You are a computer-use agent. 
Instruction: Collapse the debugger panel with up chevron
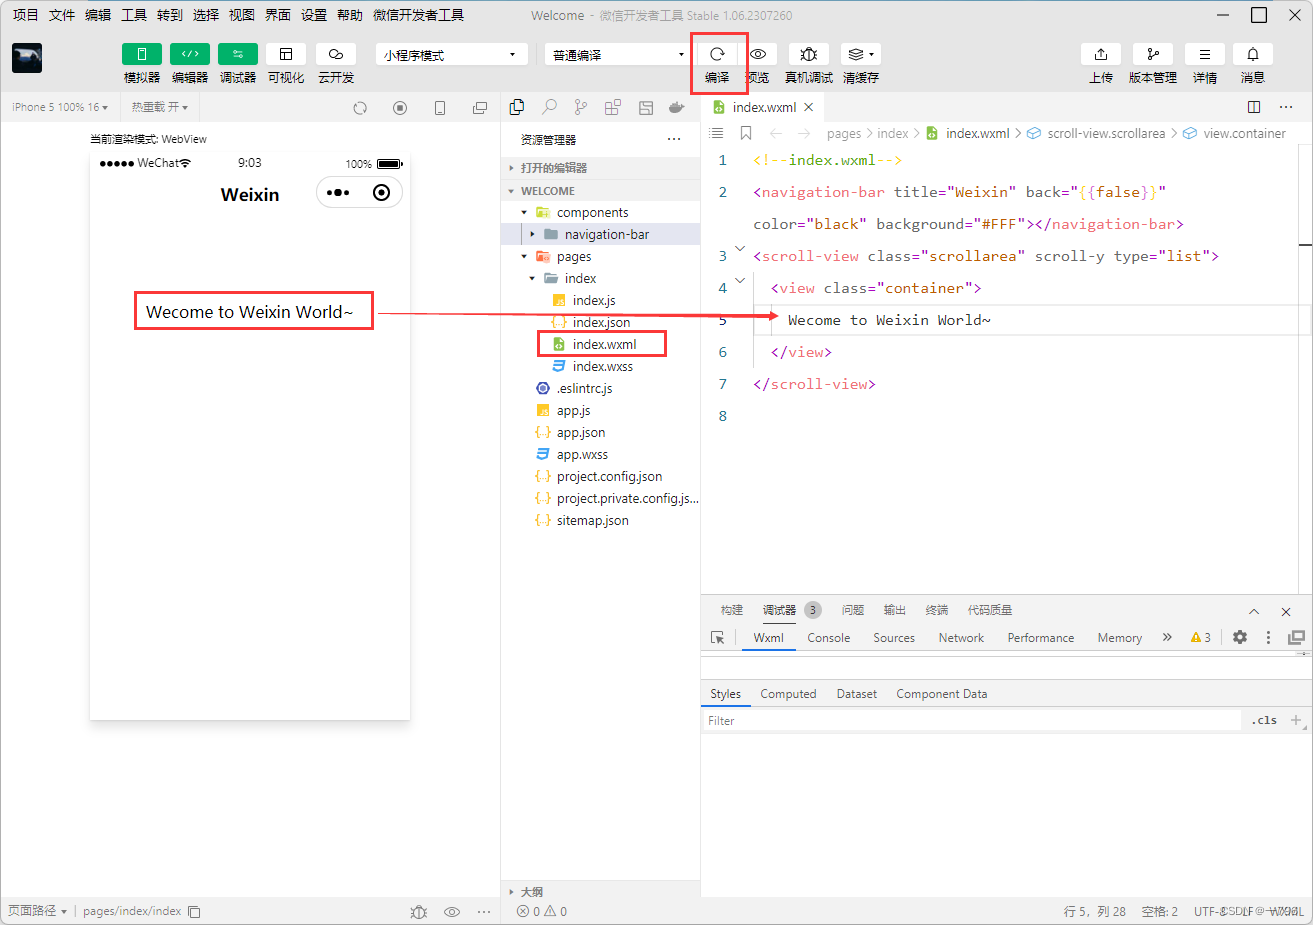pyautogui.click(x=1254, y=611)
